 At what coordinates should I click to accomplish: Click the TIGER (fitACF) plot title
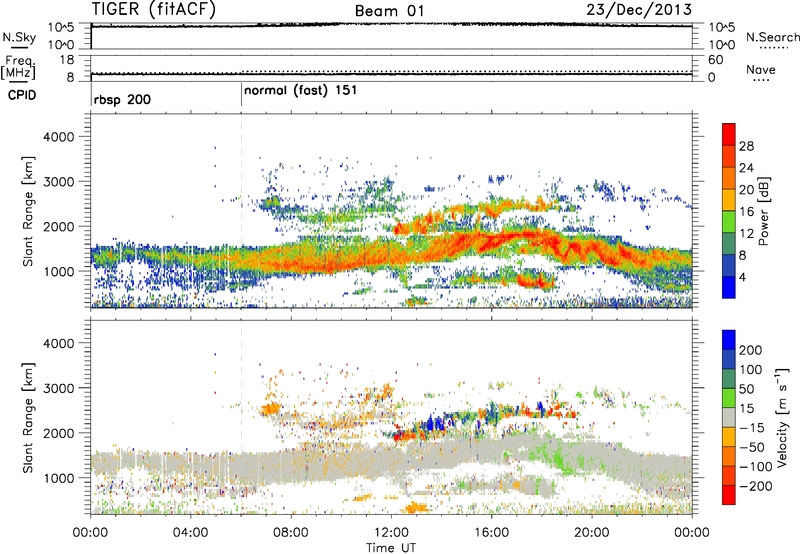pyautogui.click(x=154, y=9)
